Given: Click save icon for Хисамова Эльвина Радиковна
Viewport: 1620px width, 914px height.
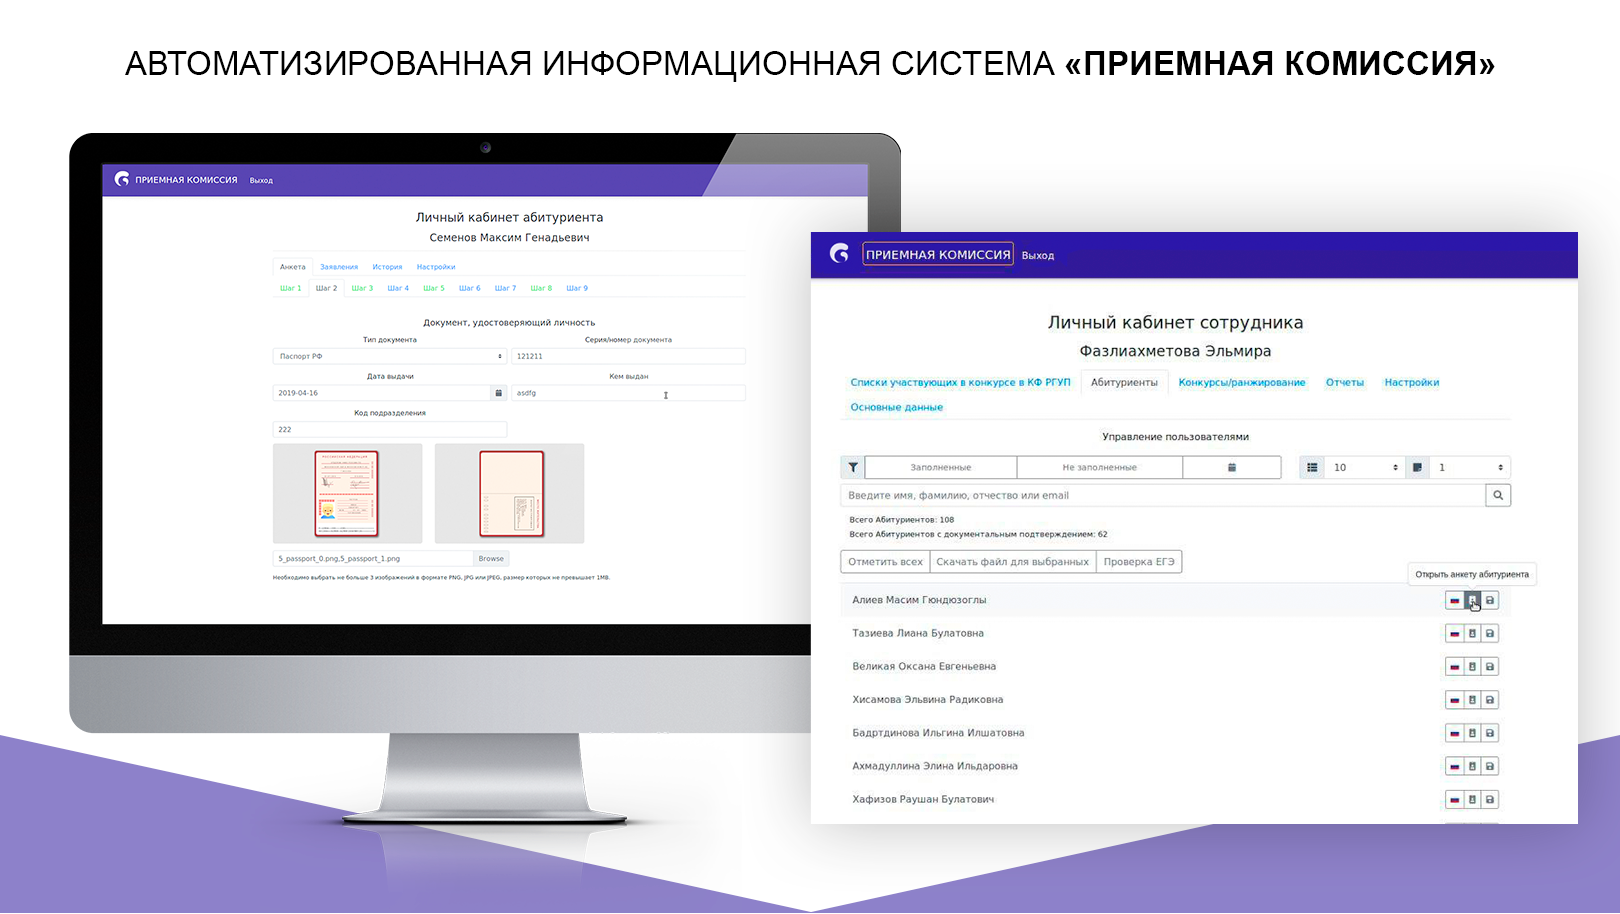Looking at the screenshot, I should (x=1490, y=700).
